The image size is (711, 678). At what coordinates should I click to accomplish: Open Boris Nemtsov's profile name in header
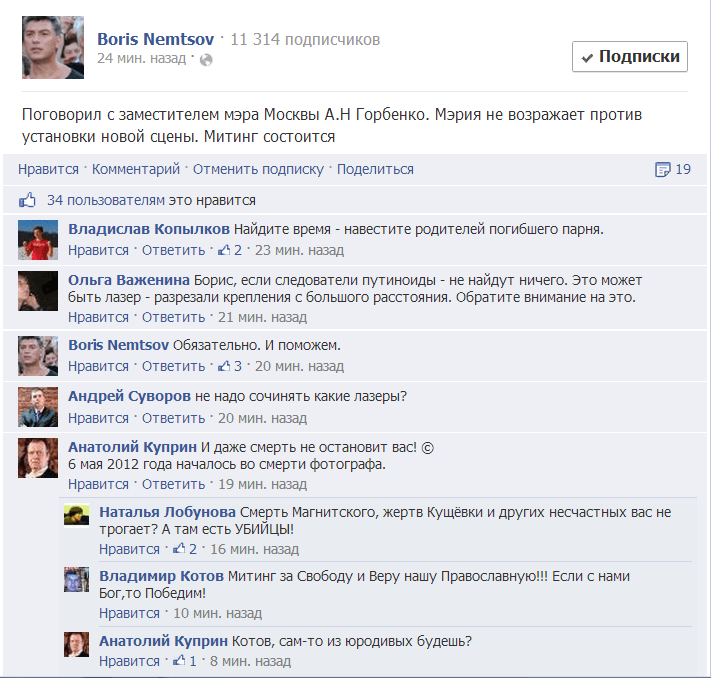point(156,39)
